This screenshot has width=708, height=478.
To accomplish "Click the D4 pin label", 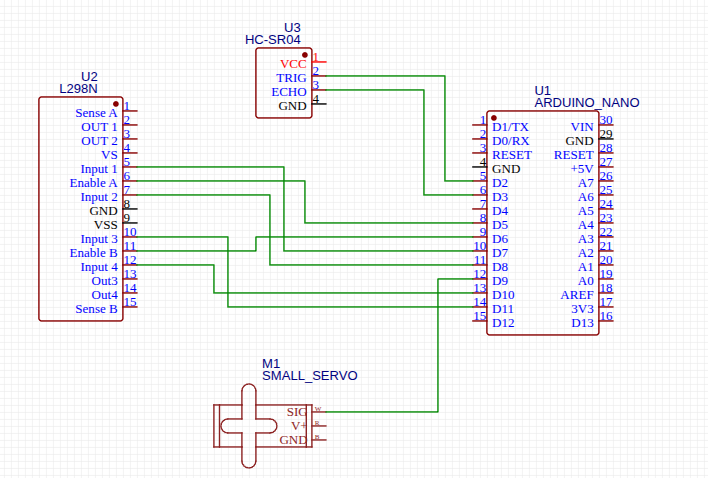I will click(x=500, y=211).
